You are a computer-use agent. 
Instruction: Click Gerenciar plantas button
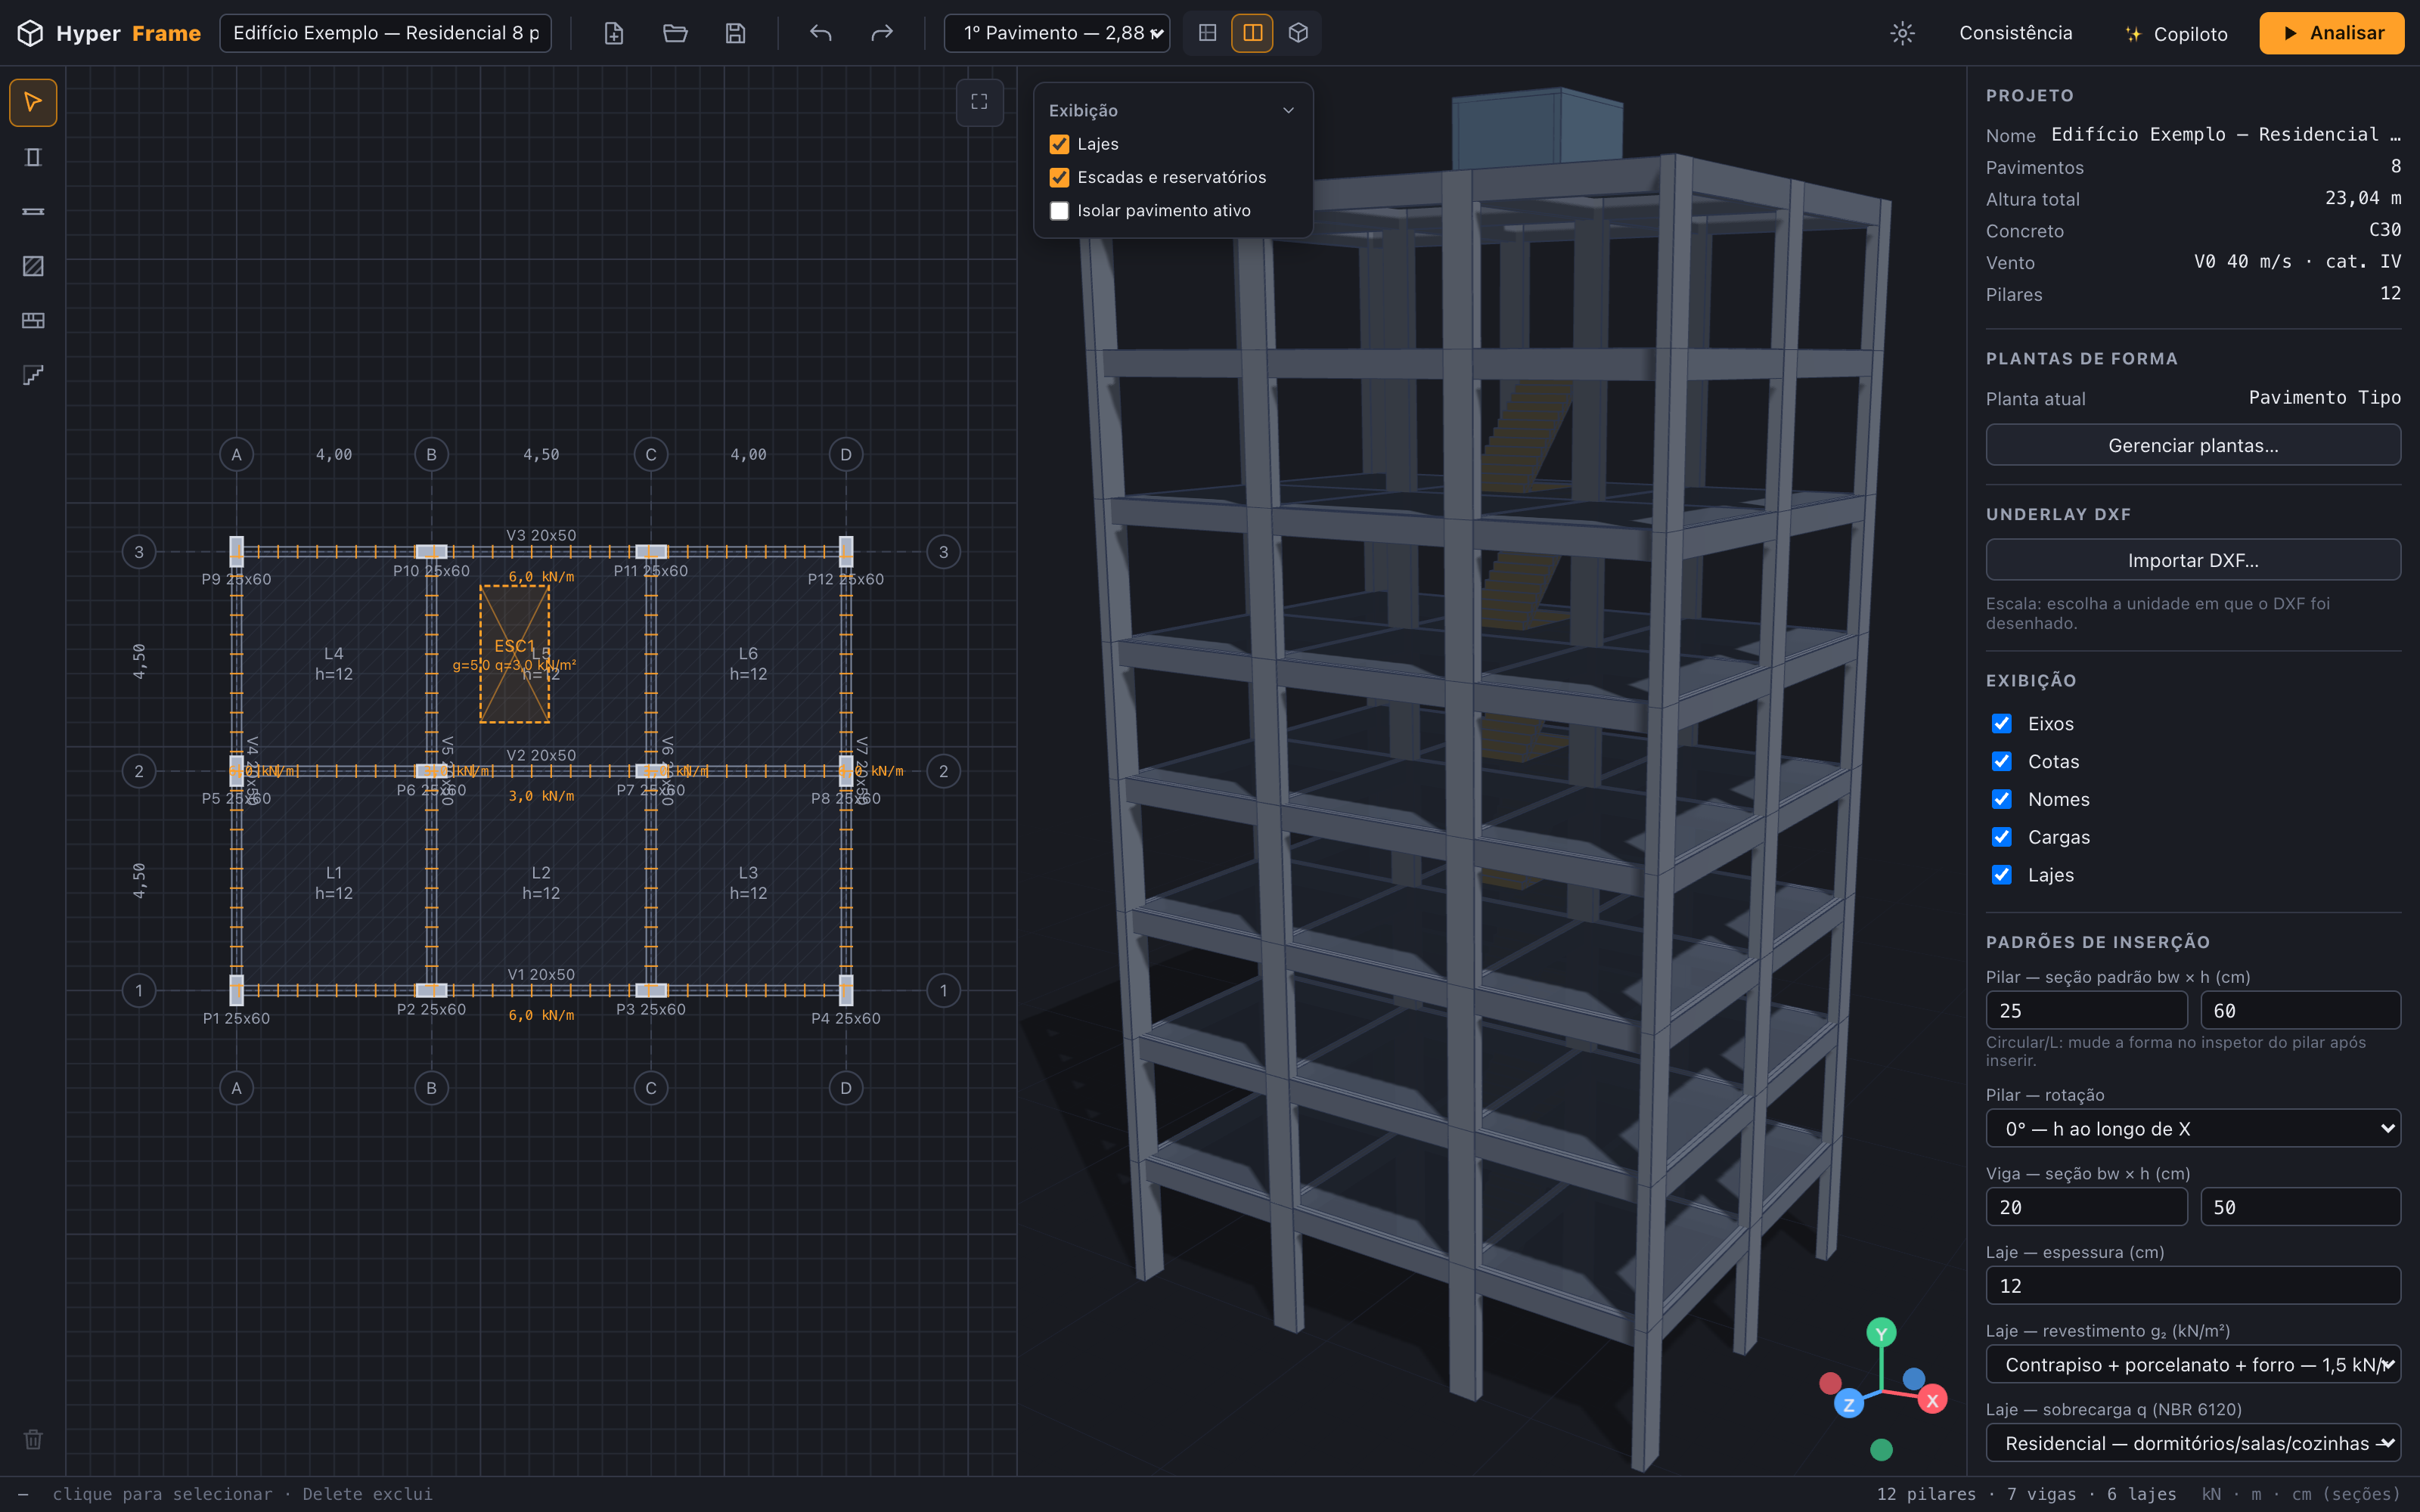tap(2193, 445)
